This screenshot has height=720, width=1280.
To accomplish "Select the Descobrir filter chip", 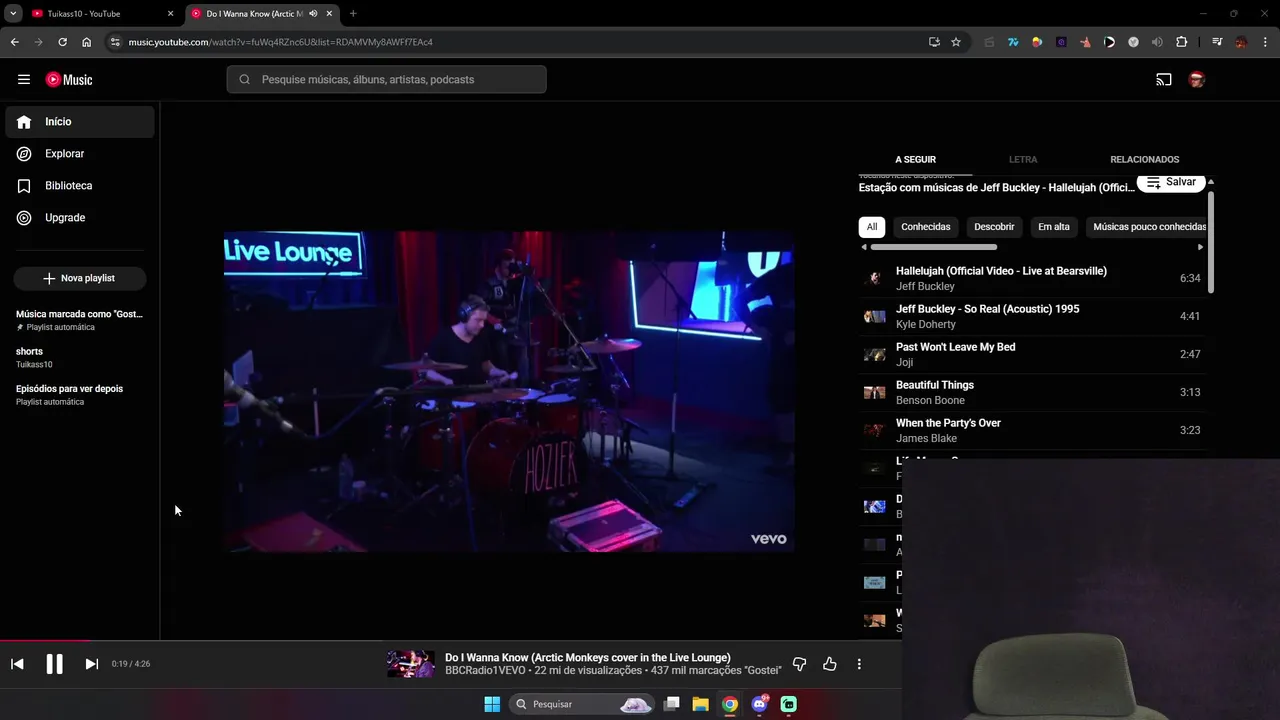I will tap(994, 227).
